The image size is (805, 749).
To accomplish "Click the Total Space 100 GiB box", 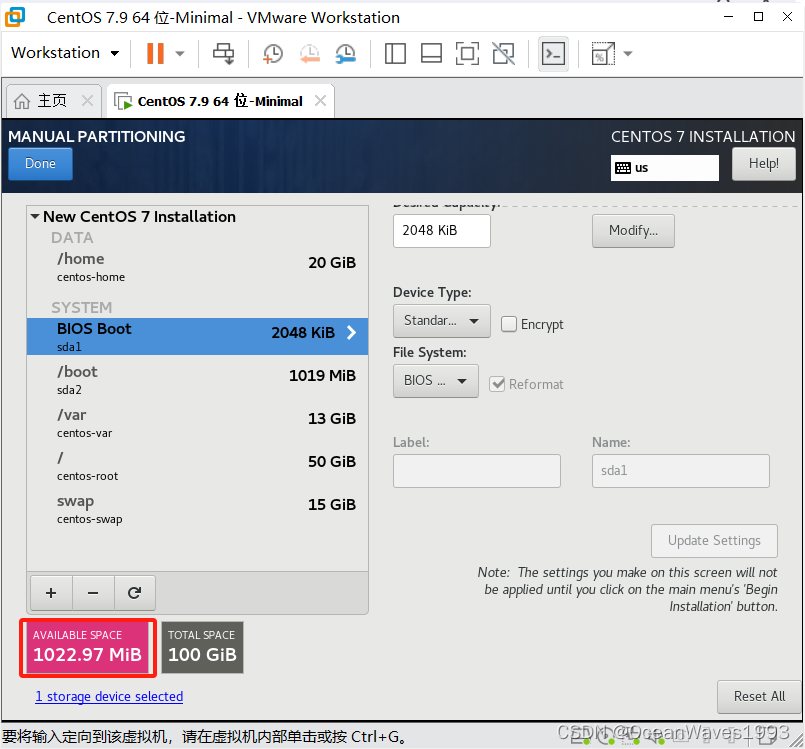I will (202, 647).
